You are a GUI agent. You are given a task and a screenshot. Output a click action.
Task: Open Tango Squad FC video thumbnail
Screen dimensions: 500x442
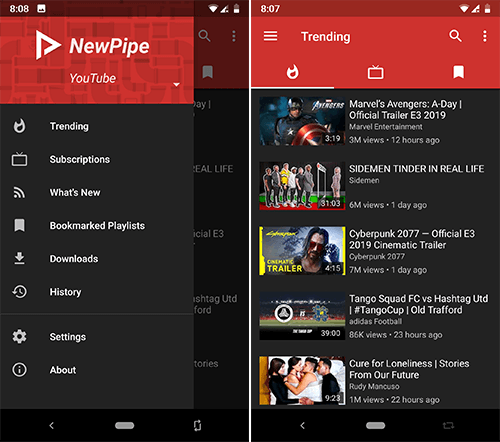pyautogui.click(x=302, y=316)
